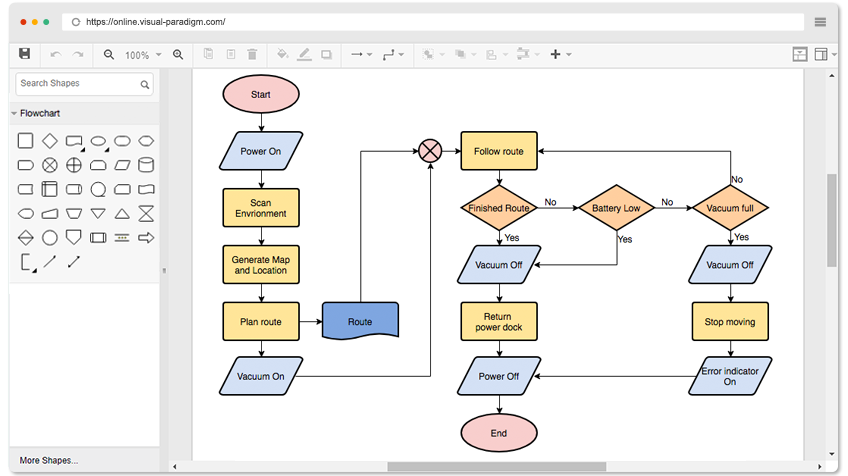Toggle the format panel icon
The height and width of the screenshot is (476, 848).
[821, 55]
